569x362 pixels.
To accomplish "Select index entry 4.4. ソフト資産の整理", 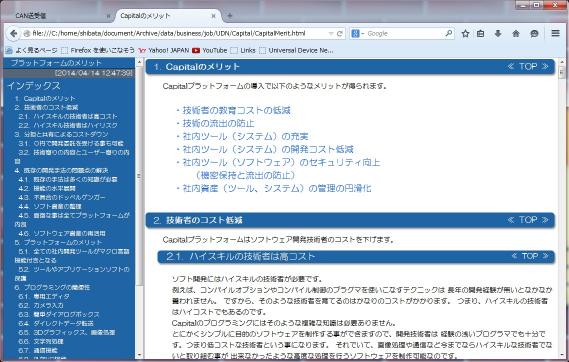I will (x=50, y=206).
